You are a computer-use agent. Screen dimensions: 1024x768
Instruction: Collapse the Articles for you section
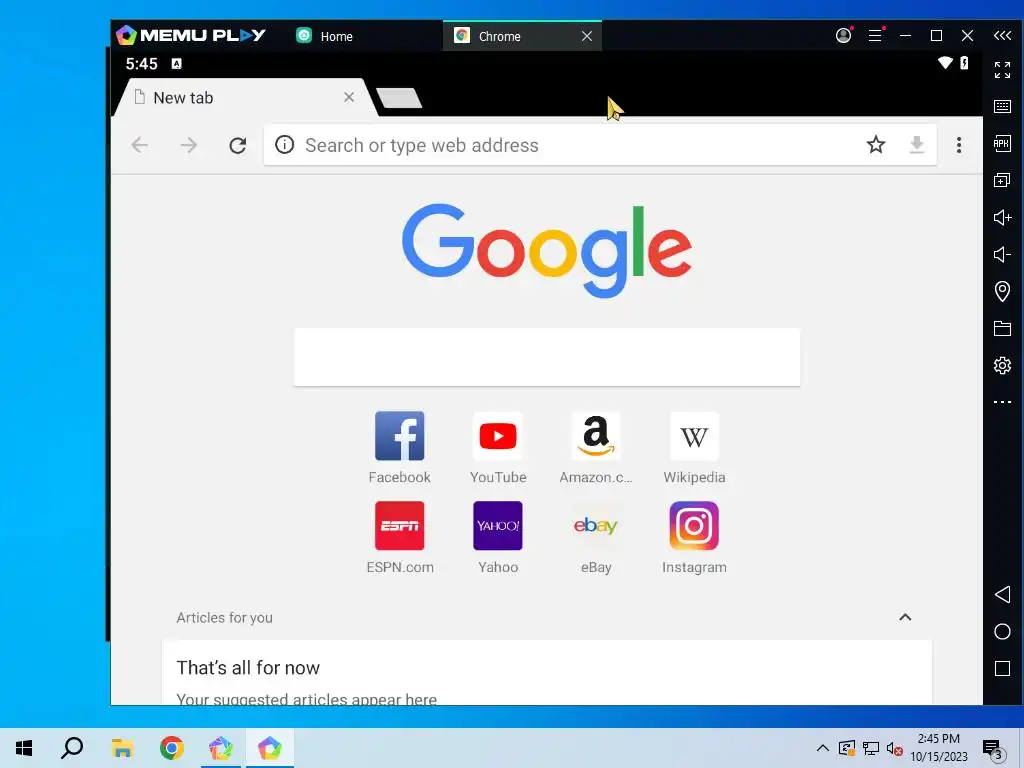(905, 617)
